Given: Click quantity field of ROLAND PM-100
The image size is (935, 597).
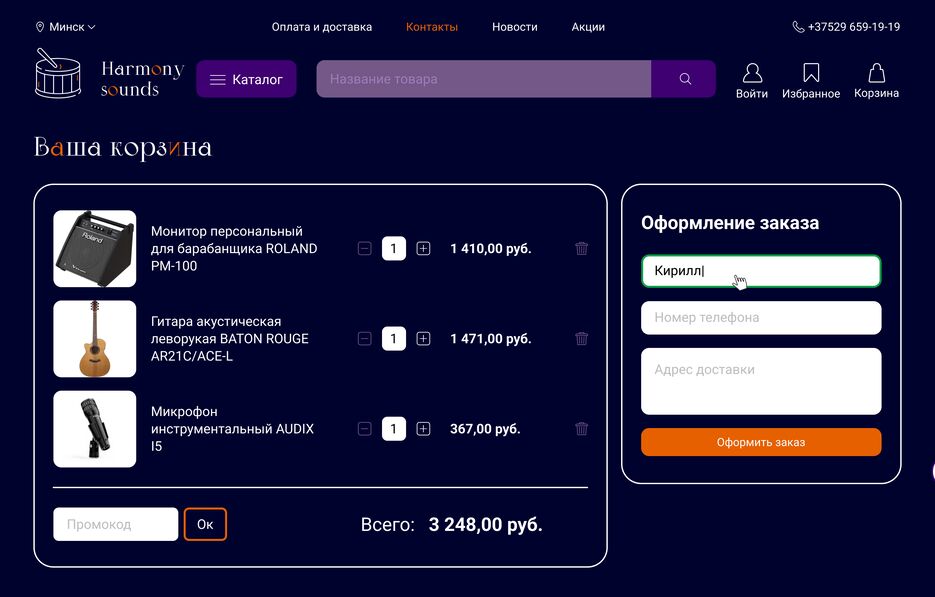Looking at the screenshot, I should [394, 249].
